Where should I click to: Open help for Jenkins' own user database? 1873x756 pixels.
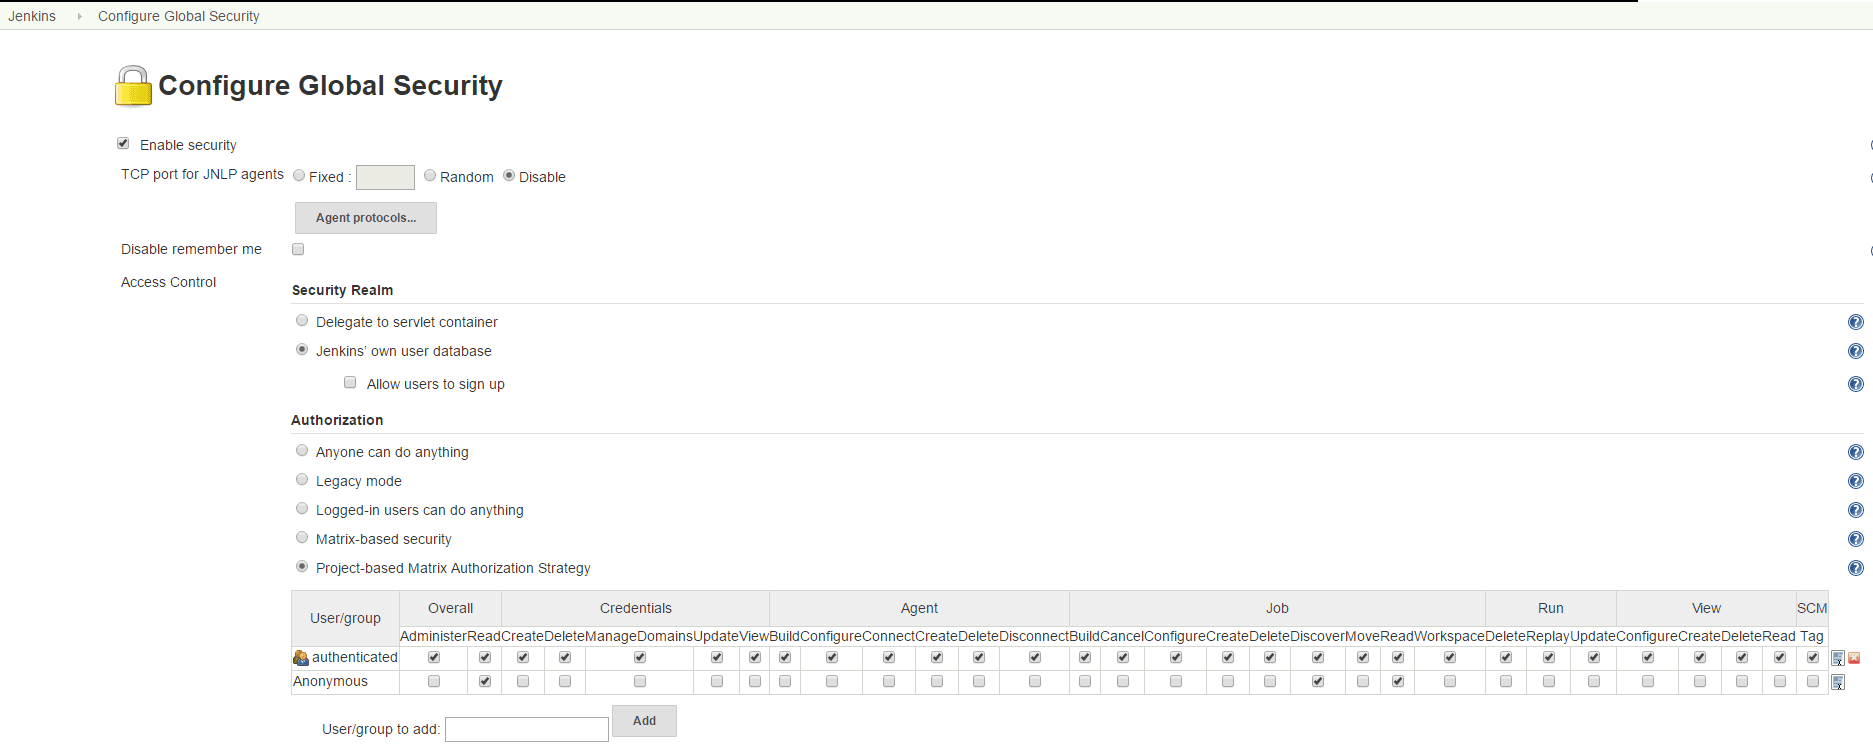click(x=1855, y=351)
